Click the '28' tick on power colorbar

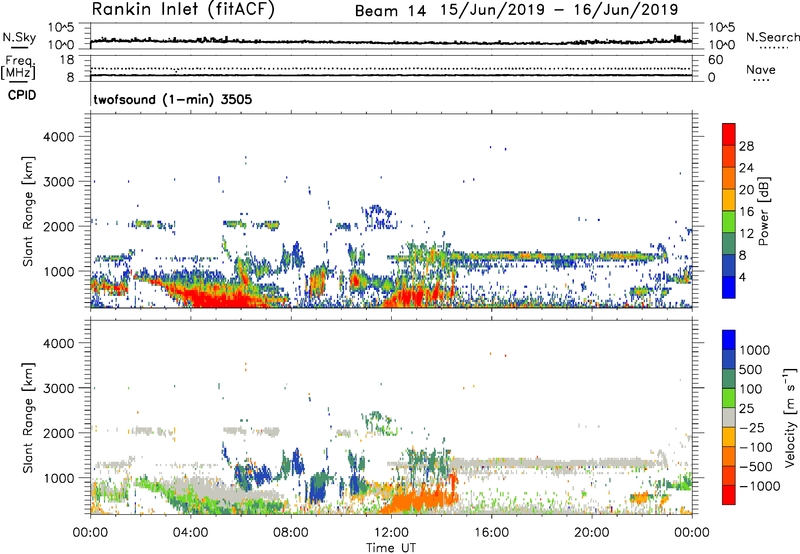pos(746,146)
